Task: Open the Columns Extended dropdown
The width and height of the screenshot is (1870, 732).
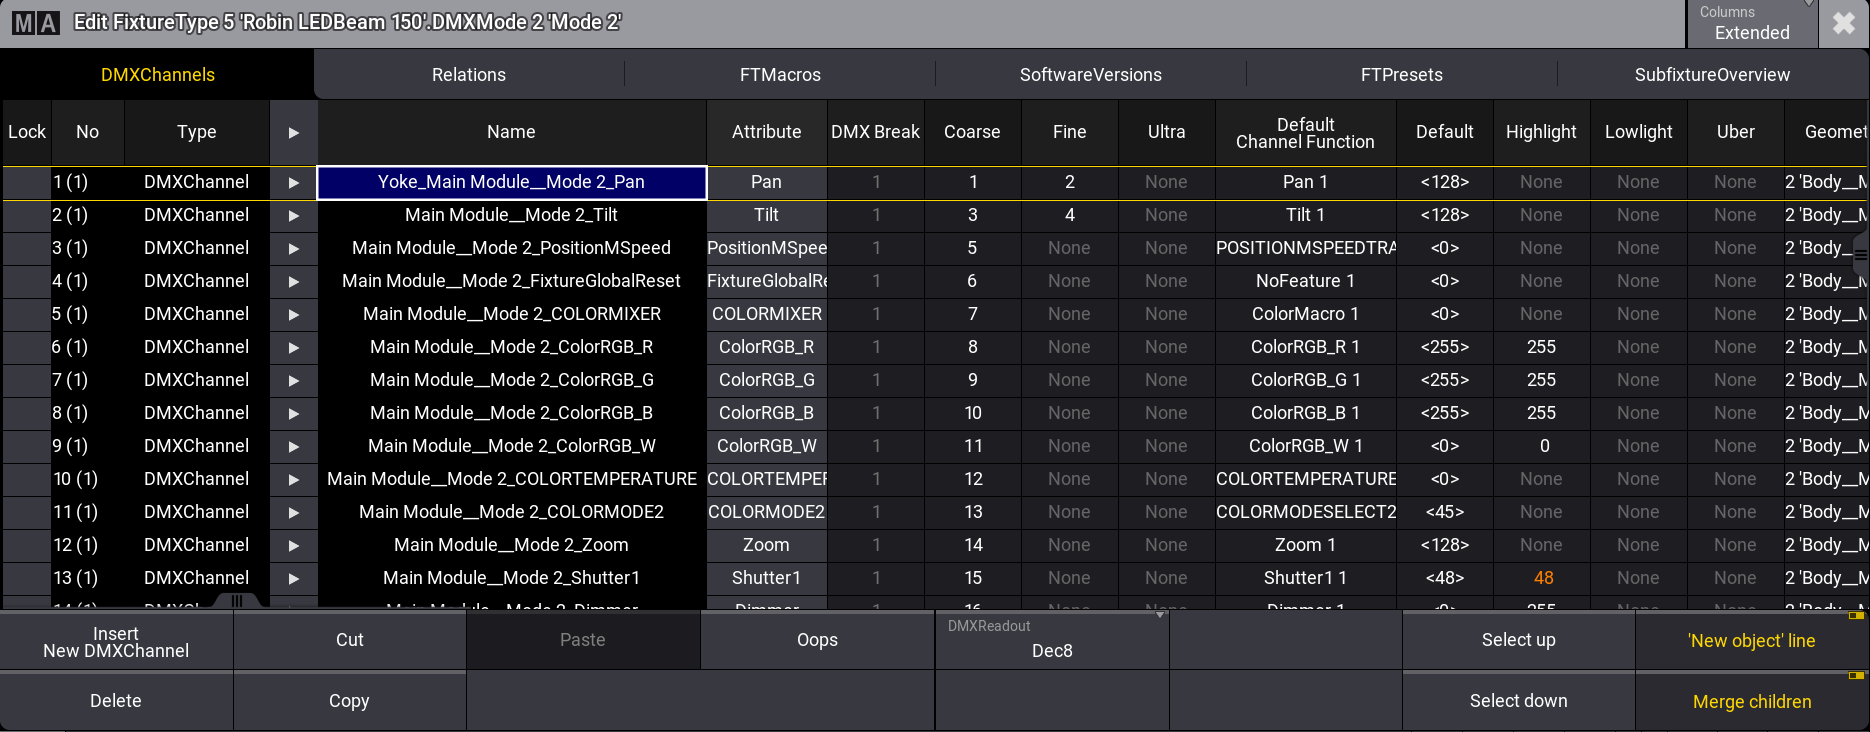Action: 1752,23
